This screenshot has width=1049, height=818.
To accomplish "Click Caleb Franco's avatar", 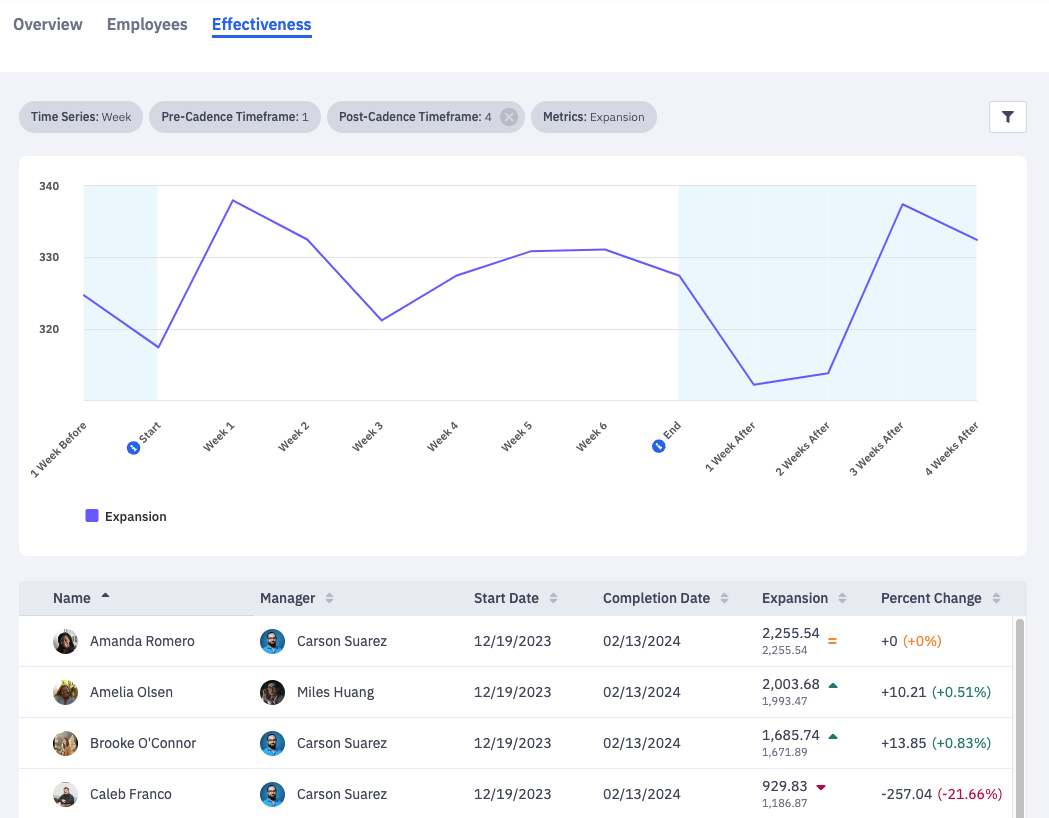I will [66, 794].
